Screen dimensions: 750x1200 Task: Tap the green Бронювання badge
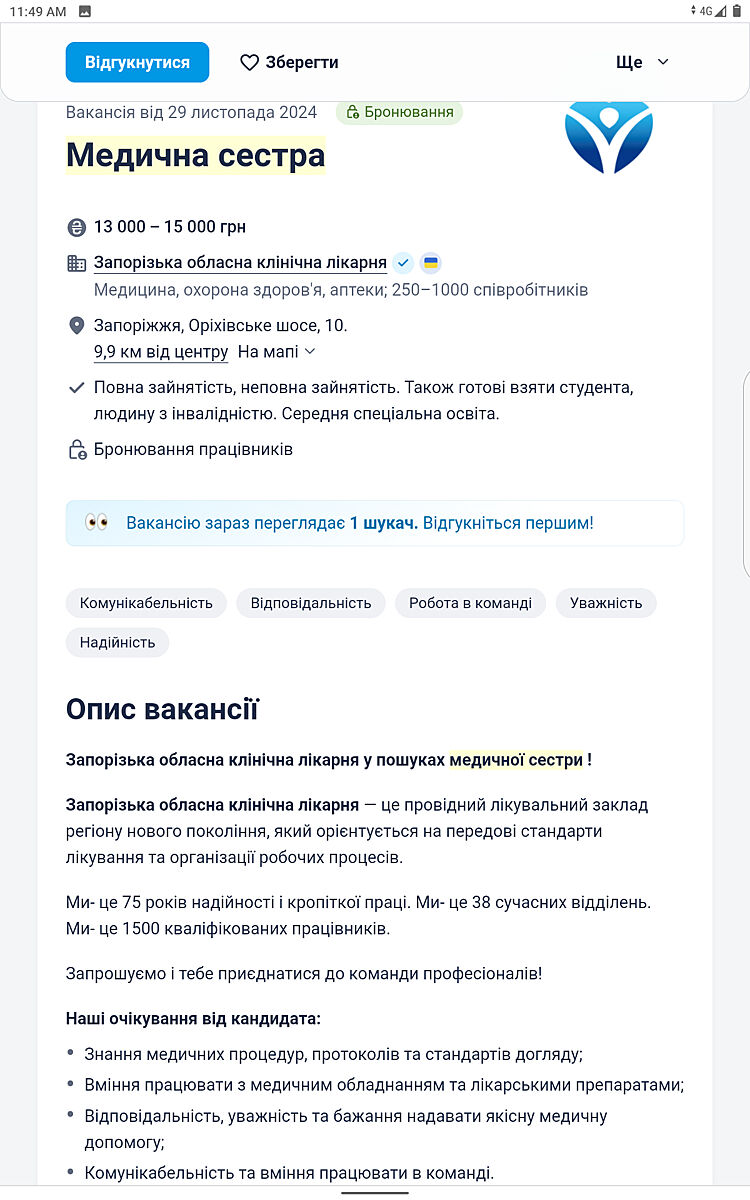(x=400, y=112)
